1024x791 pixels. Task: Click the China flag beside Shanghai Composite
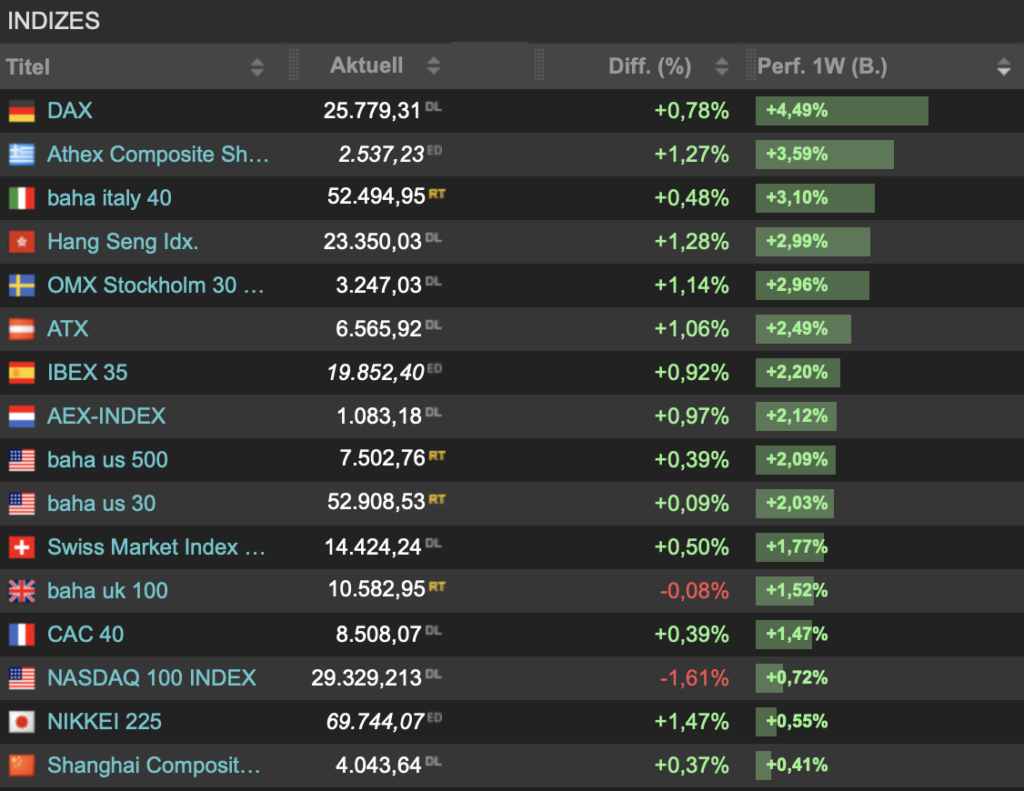(x=22, y=766)
